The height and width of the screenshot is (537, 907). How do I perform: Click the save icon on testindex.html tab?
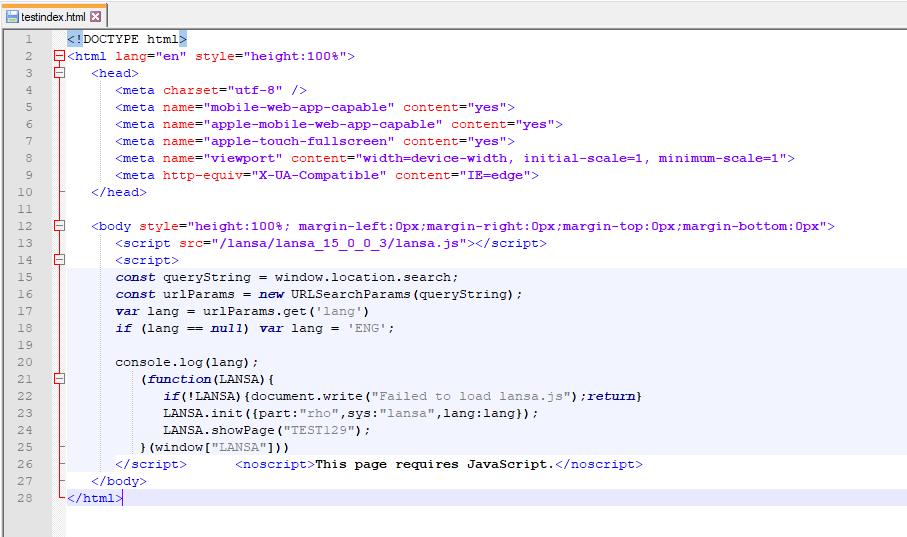[x=12, y=17]
